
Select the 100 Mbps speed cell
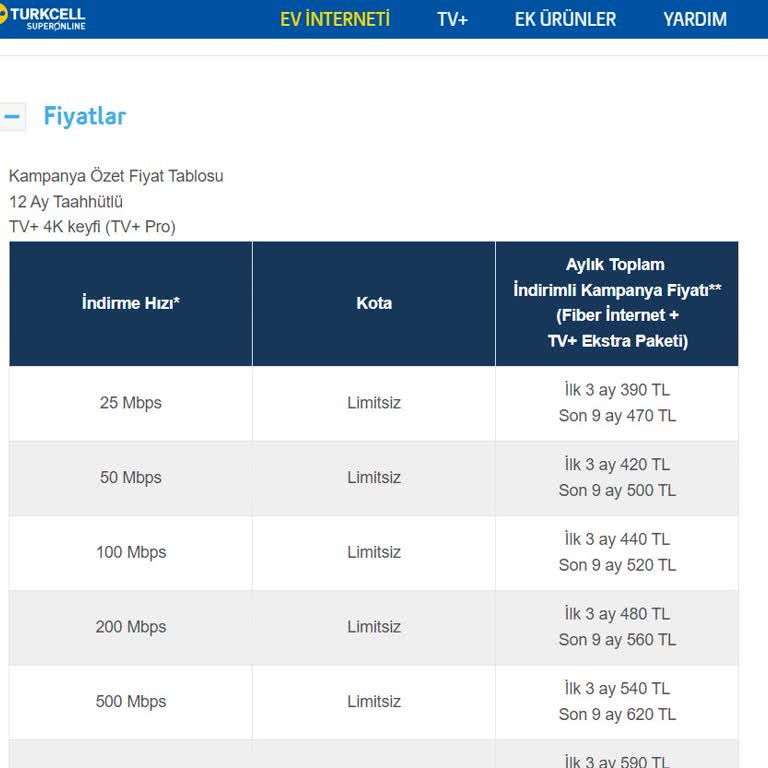130,552
